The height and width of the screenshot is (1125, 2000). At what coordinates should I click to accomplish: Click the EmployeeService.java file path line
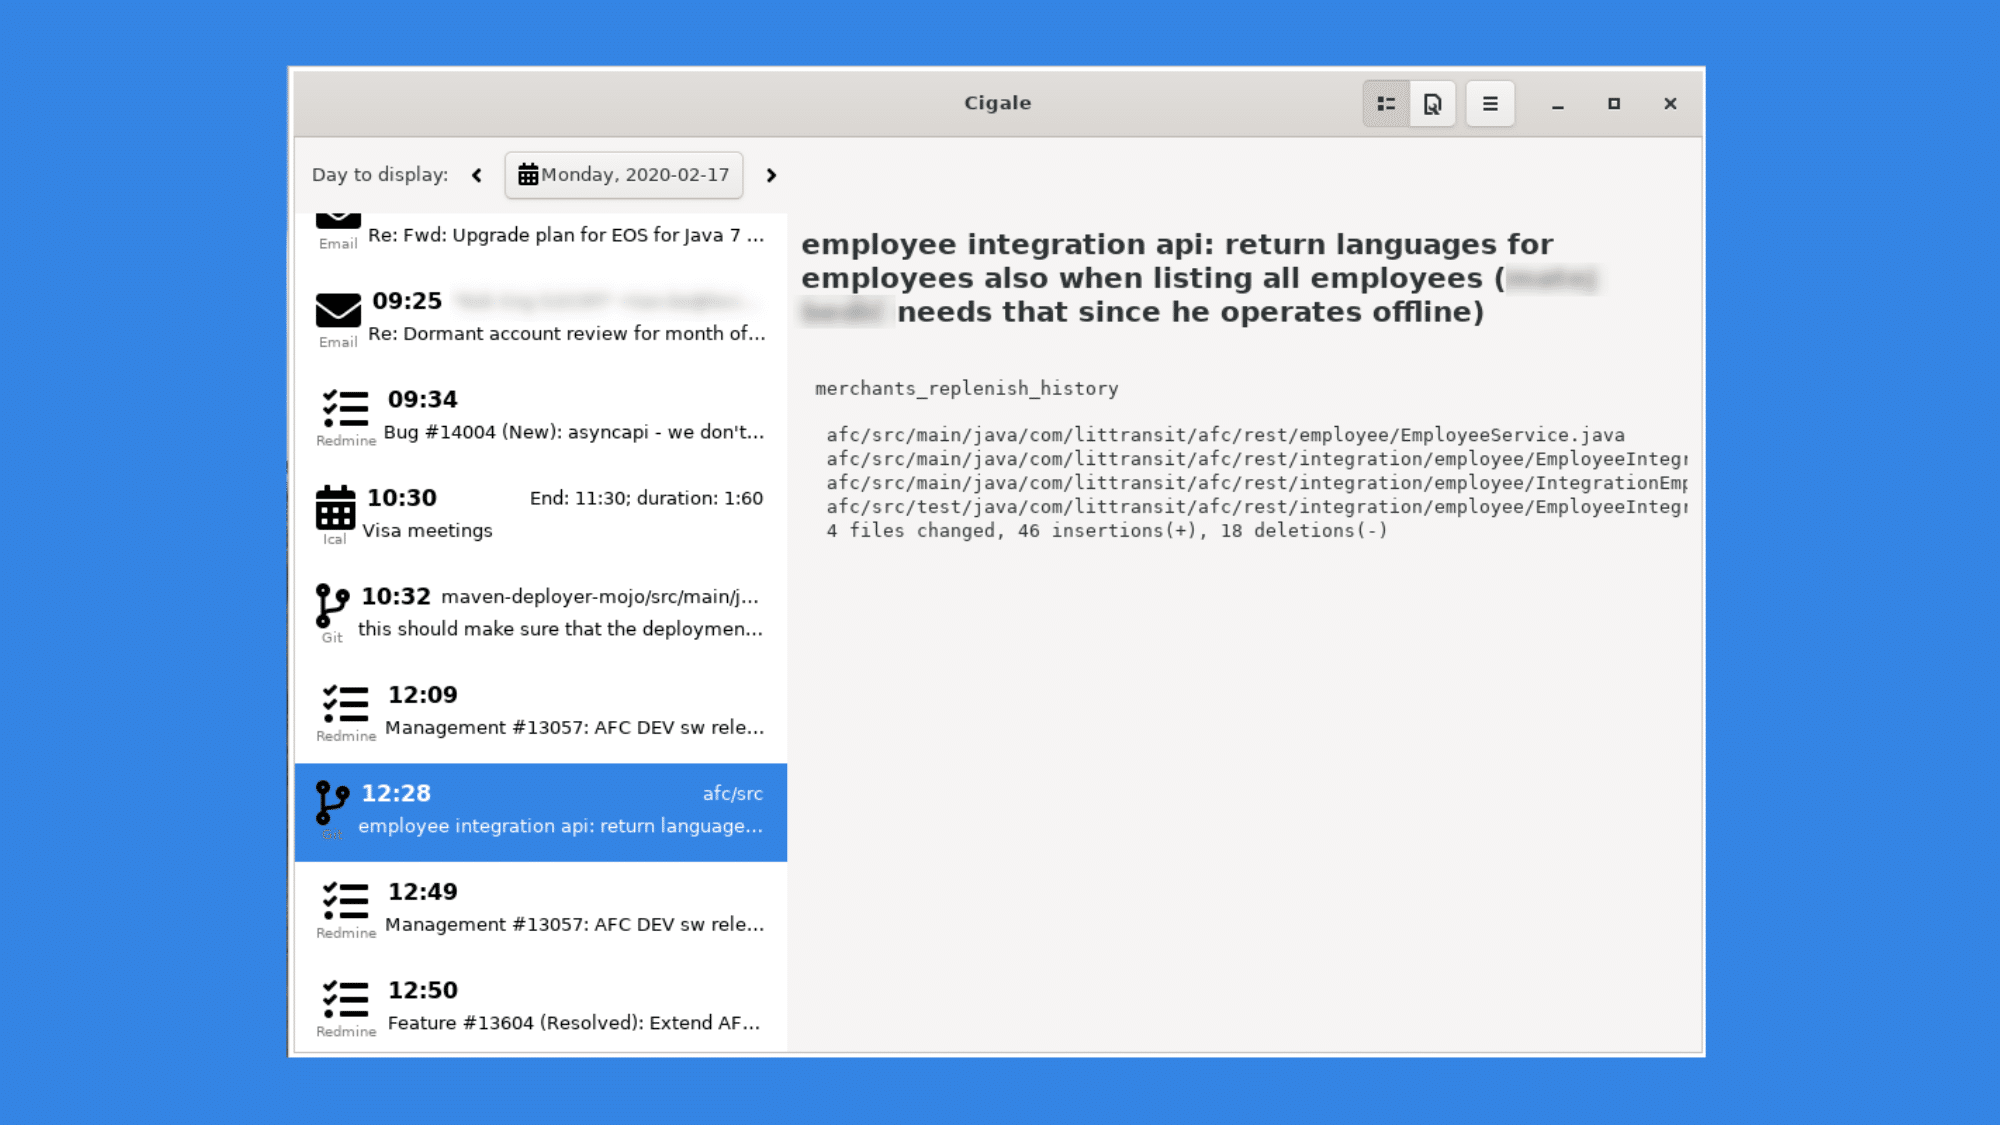(x=1225, y=435)
